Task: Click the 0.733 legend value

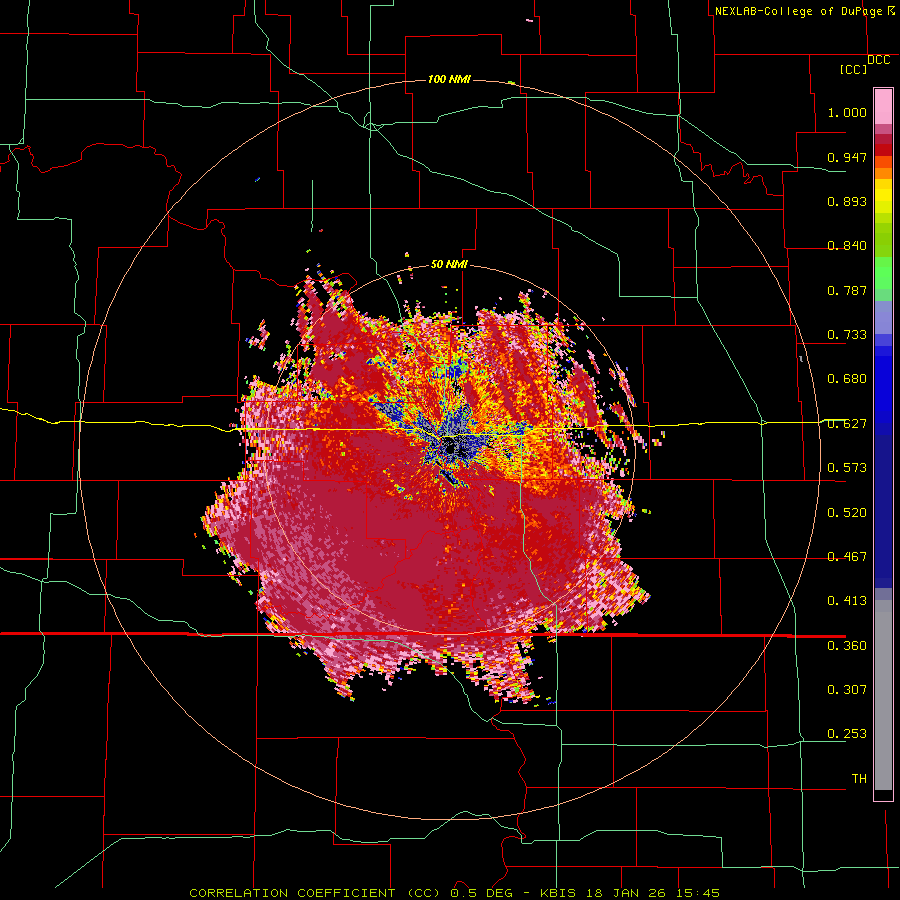Action: [x=847, y=335]
